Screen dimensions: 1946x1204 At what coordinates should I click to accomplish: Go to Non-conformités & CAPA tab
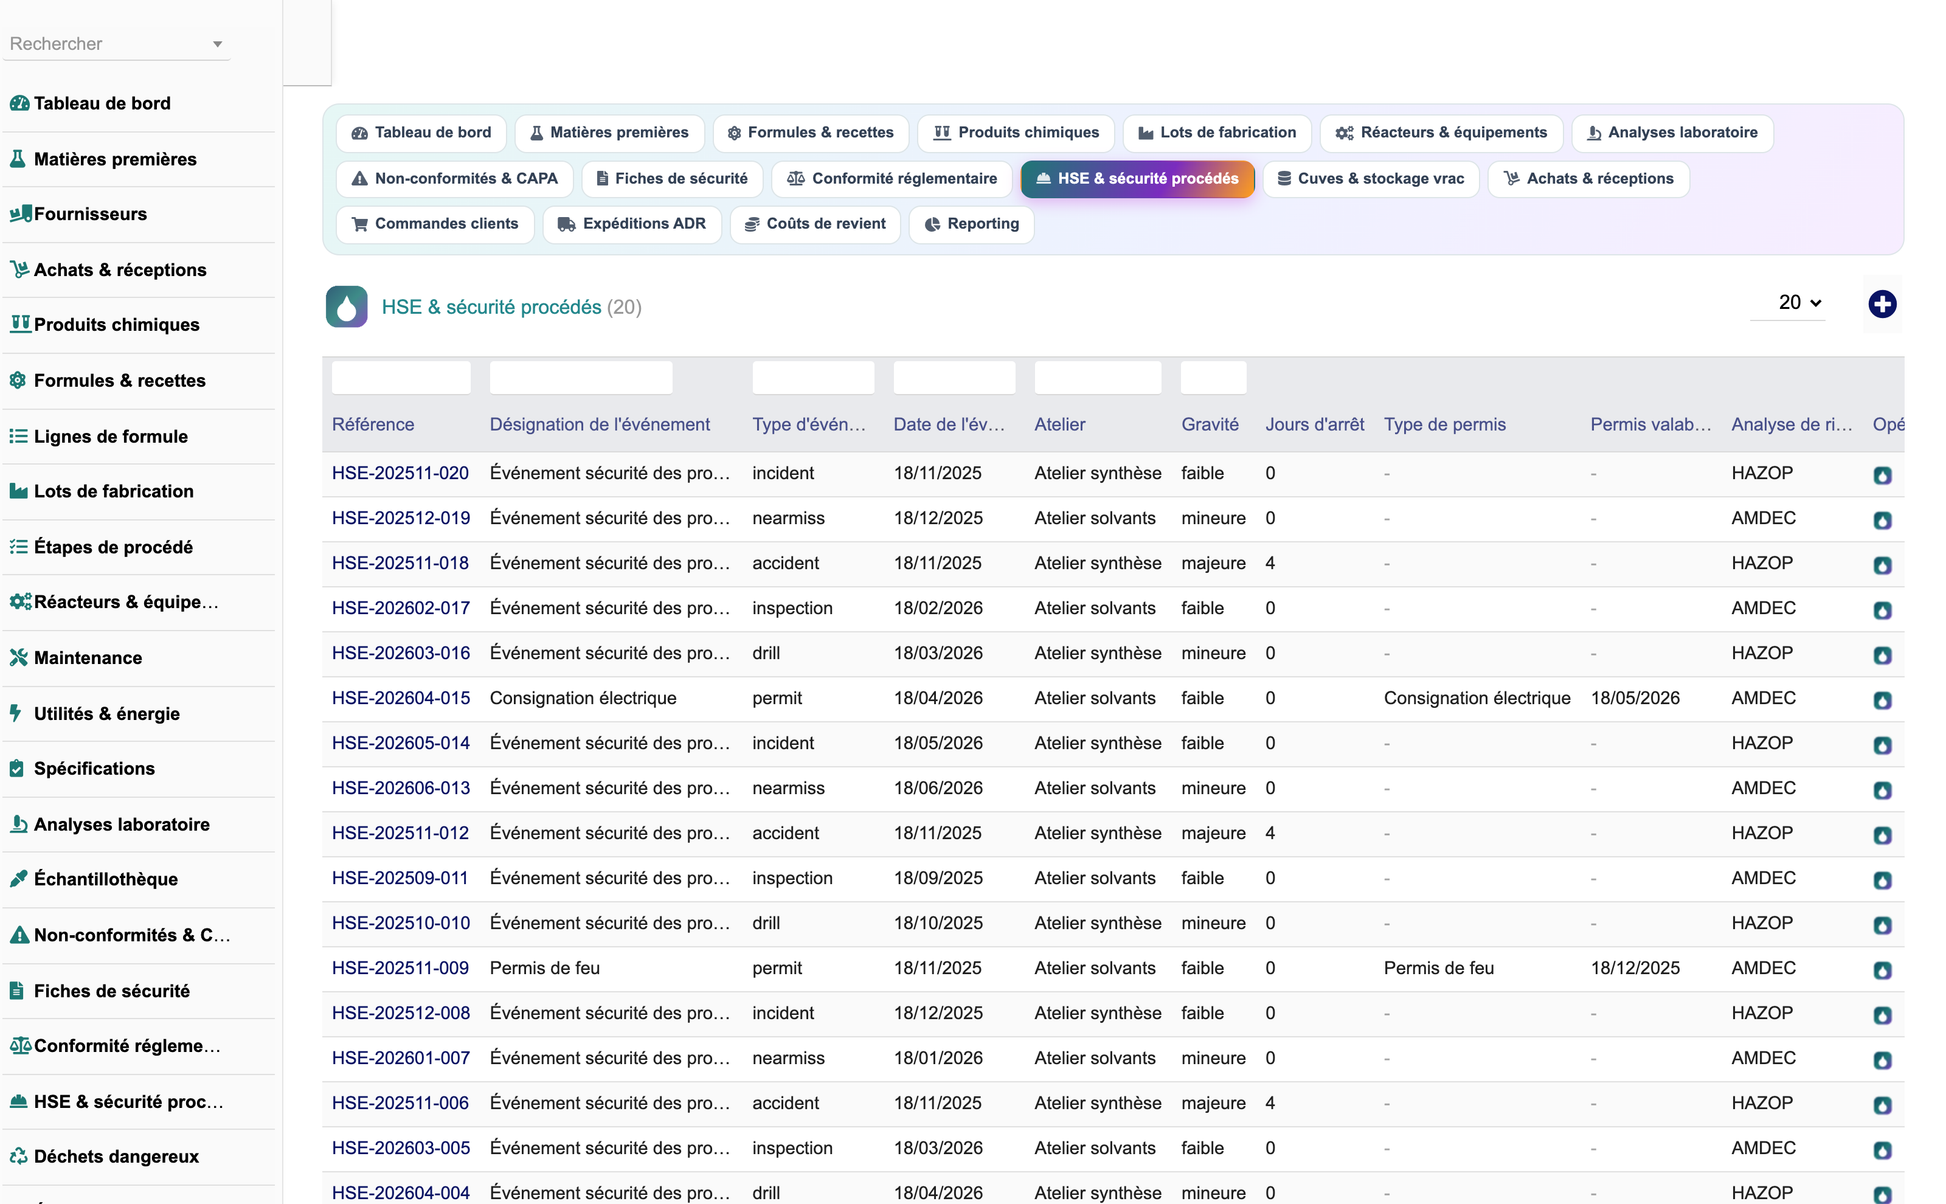click(x=454, y=179)
